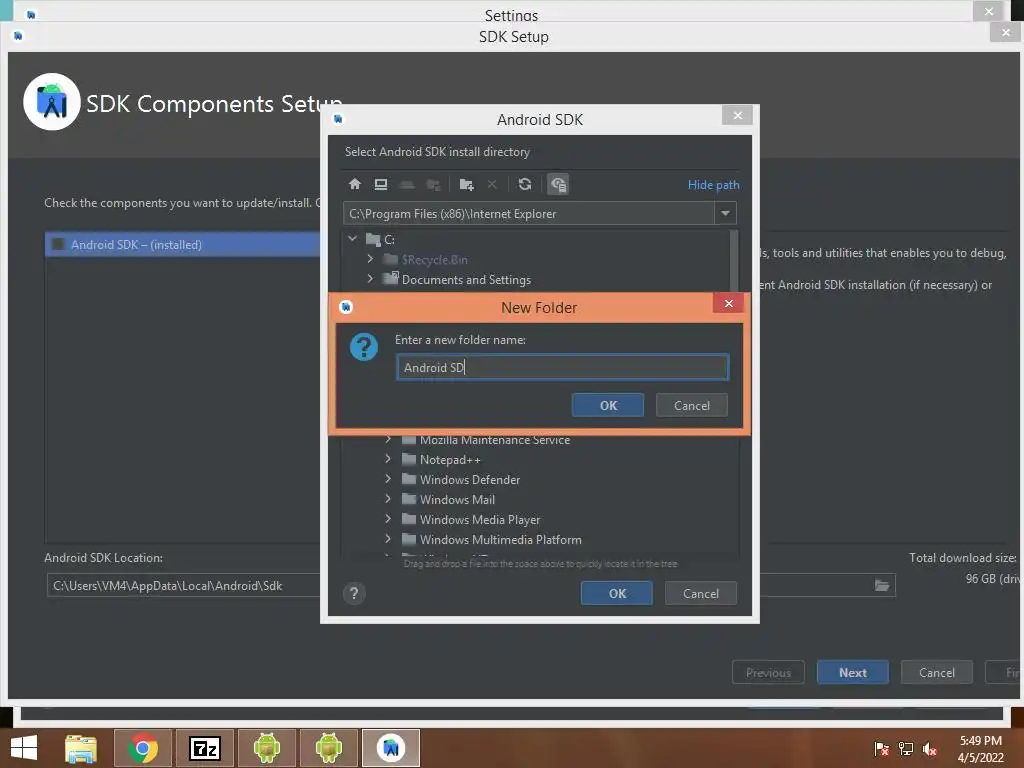Select the Windows Media Player folder
This screenshot has width=1024, height=768.
480,520
